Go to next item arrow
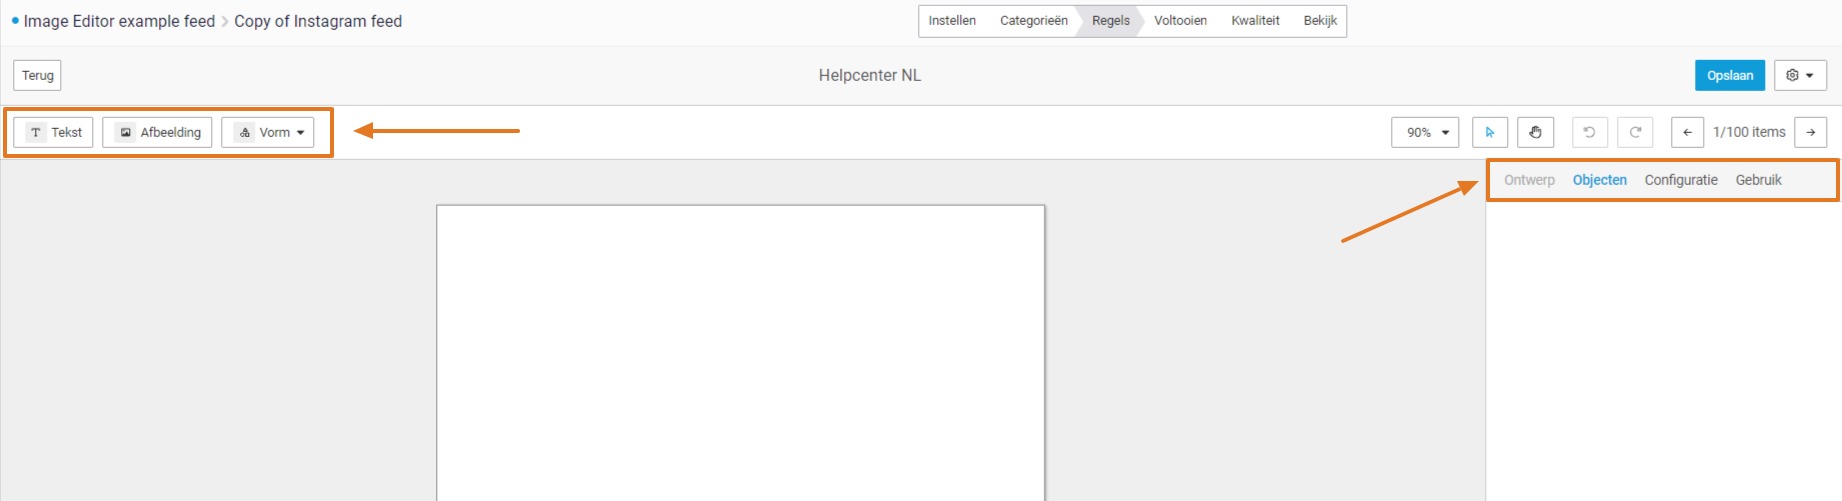1842x501 pixels. (1811, 132)
